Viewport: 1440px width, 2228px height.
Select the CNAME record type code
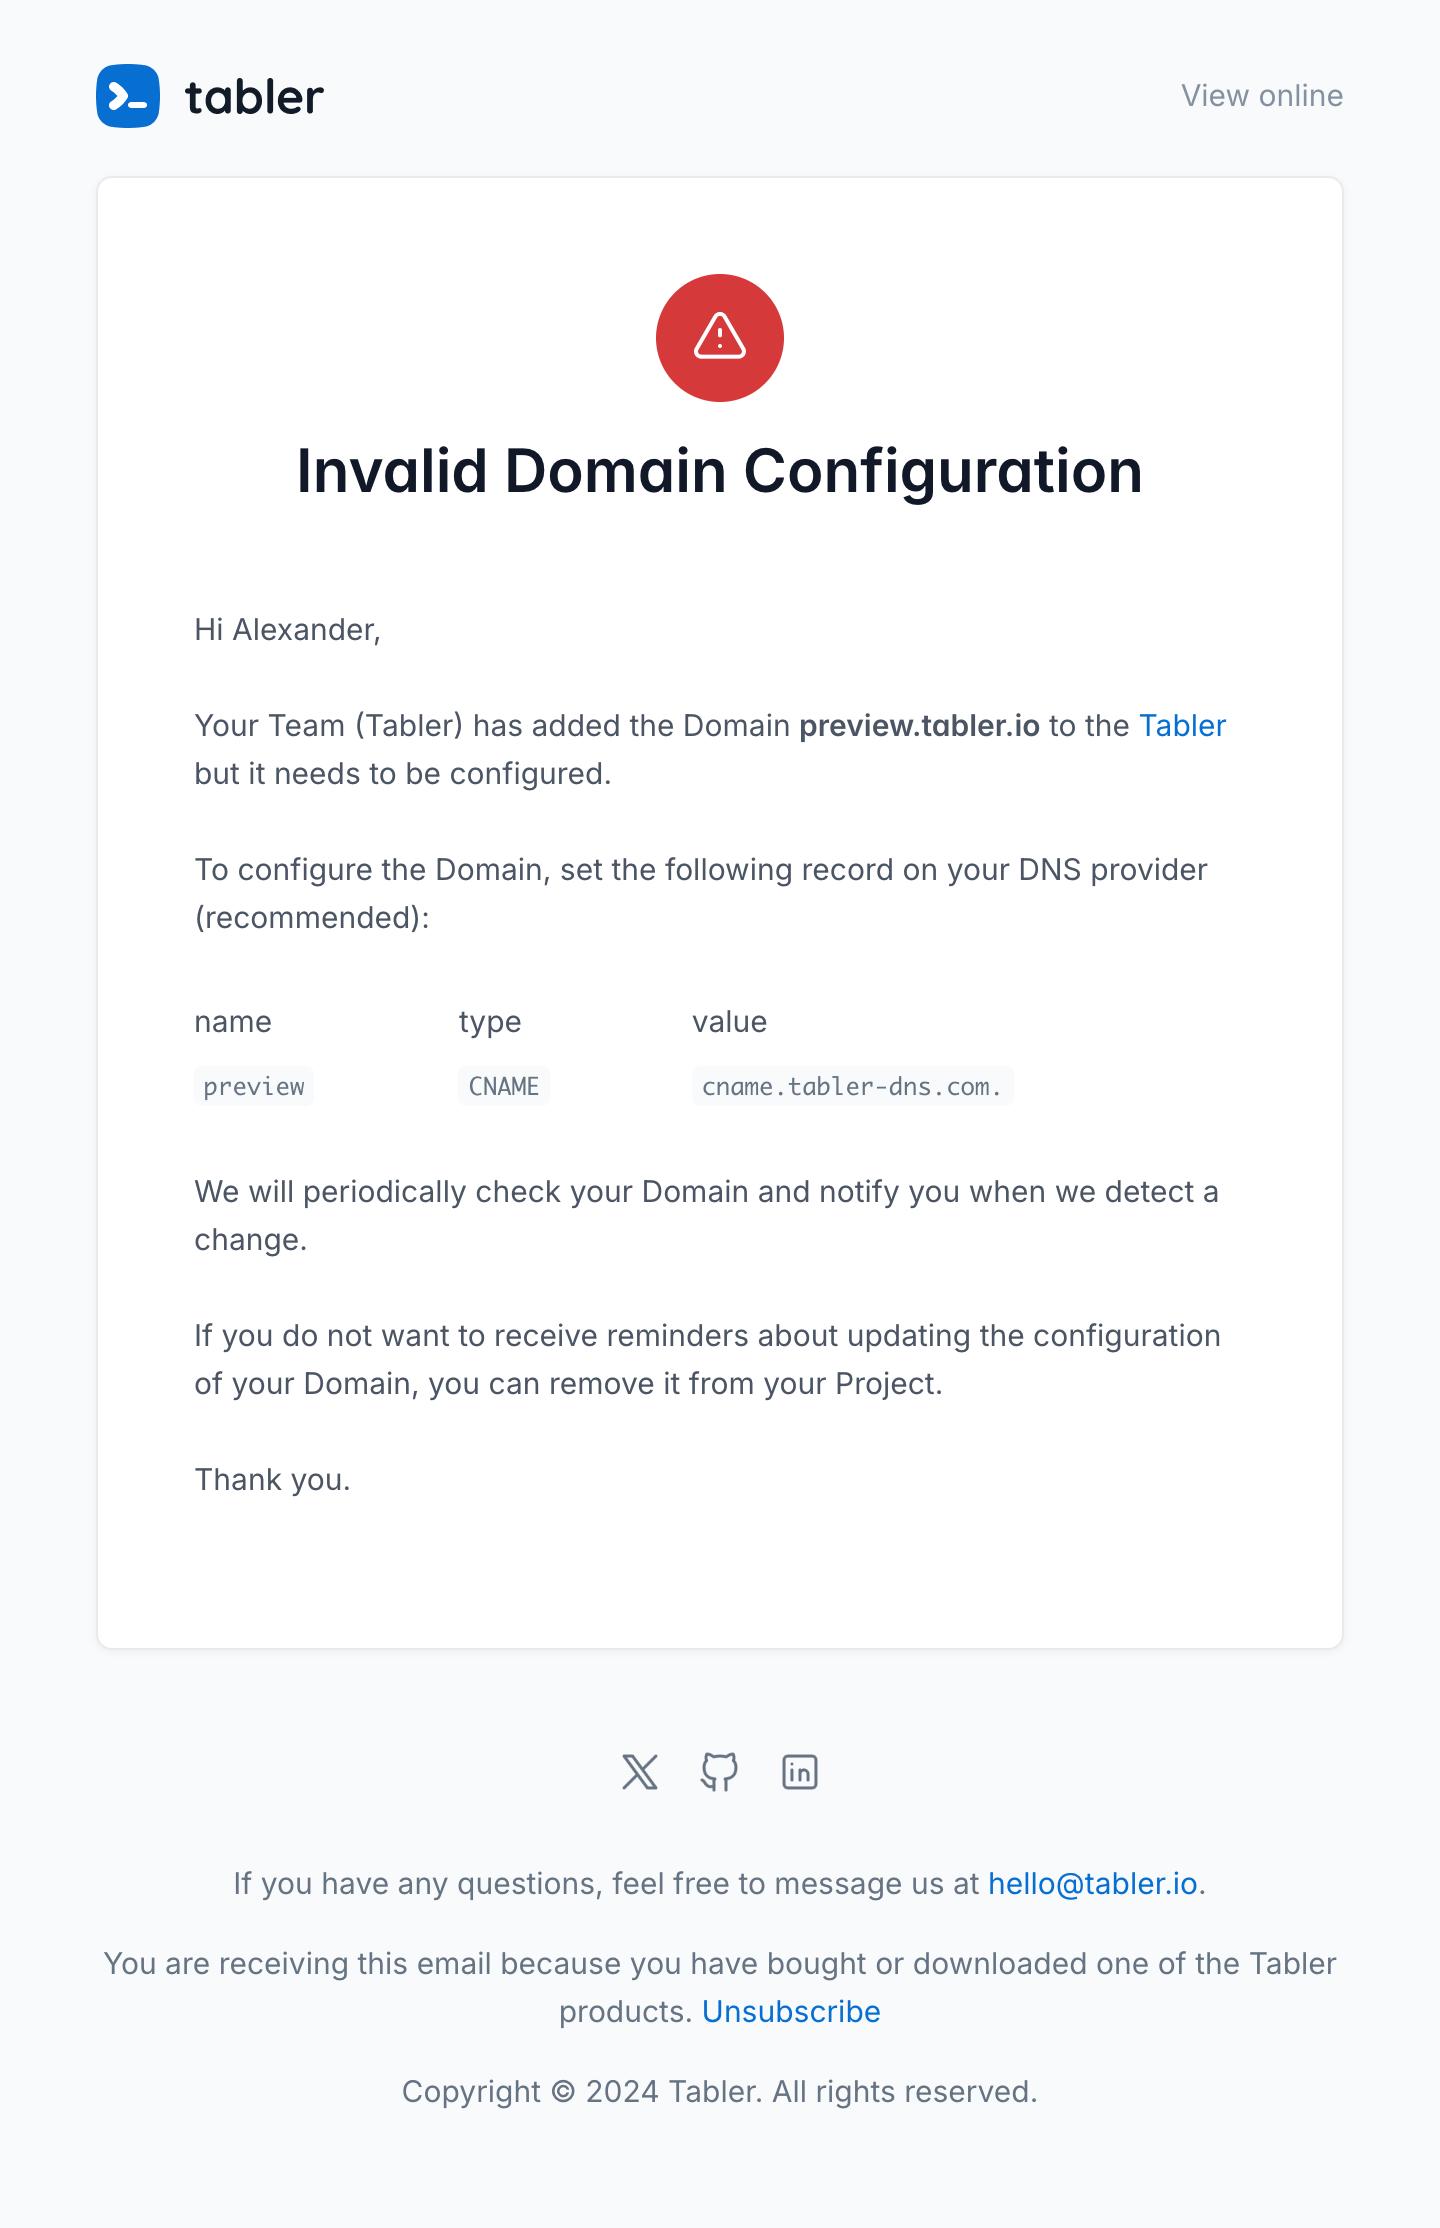click(x=503, y=1086)
